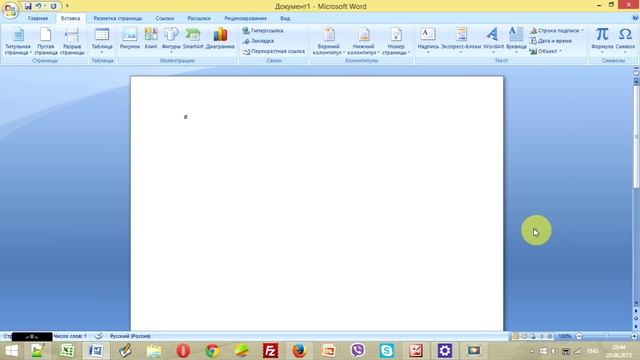Image resolution: width=640 pixels, height=360 pixels.
Task: Insert a Пустая страница blank page
Action: coord(46,41)
